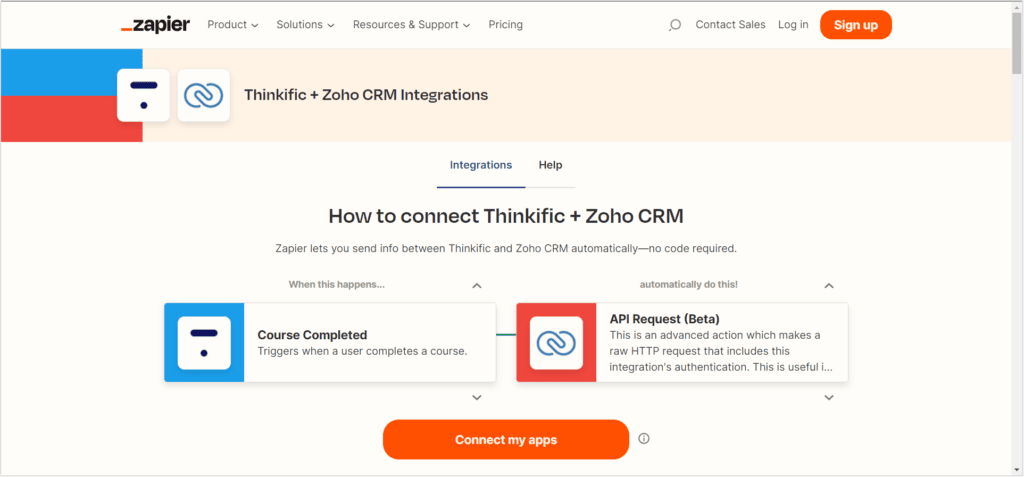Image resolution: width=1024 pixels, height=477 pixels.
Task: Click the Connect my apps button
Action: pos(506,440)
